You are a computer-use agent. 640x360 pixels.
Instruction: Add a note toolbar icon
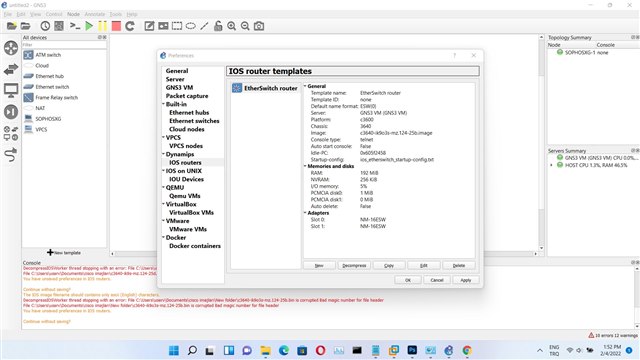coord(149,26)
